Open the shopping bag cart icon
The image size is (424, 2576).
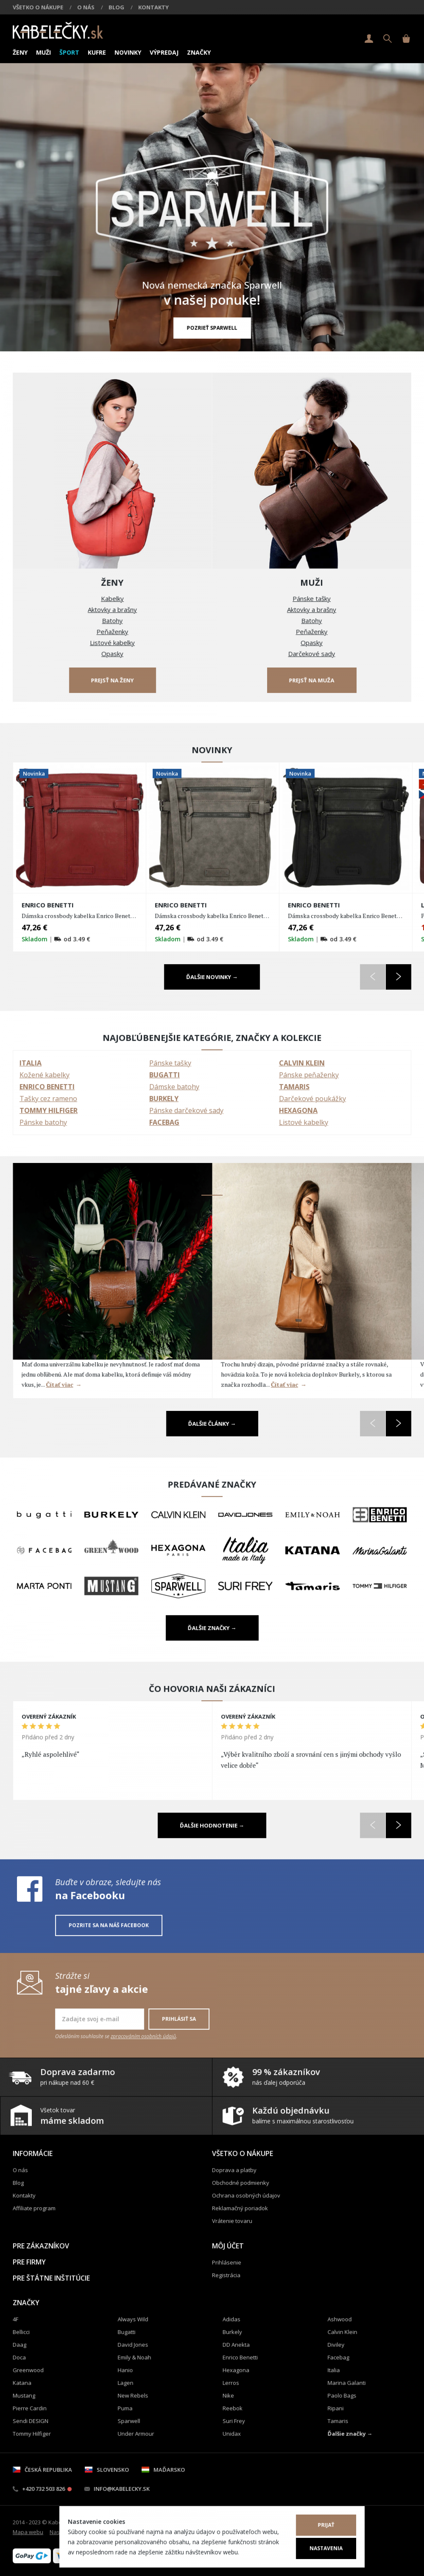[x=406, y=39]
